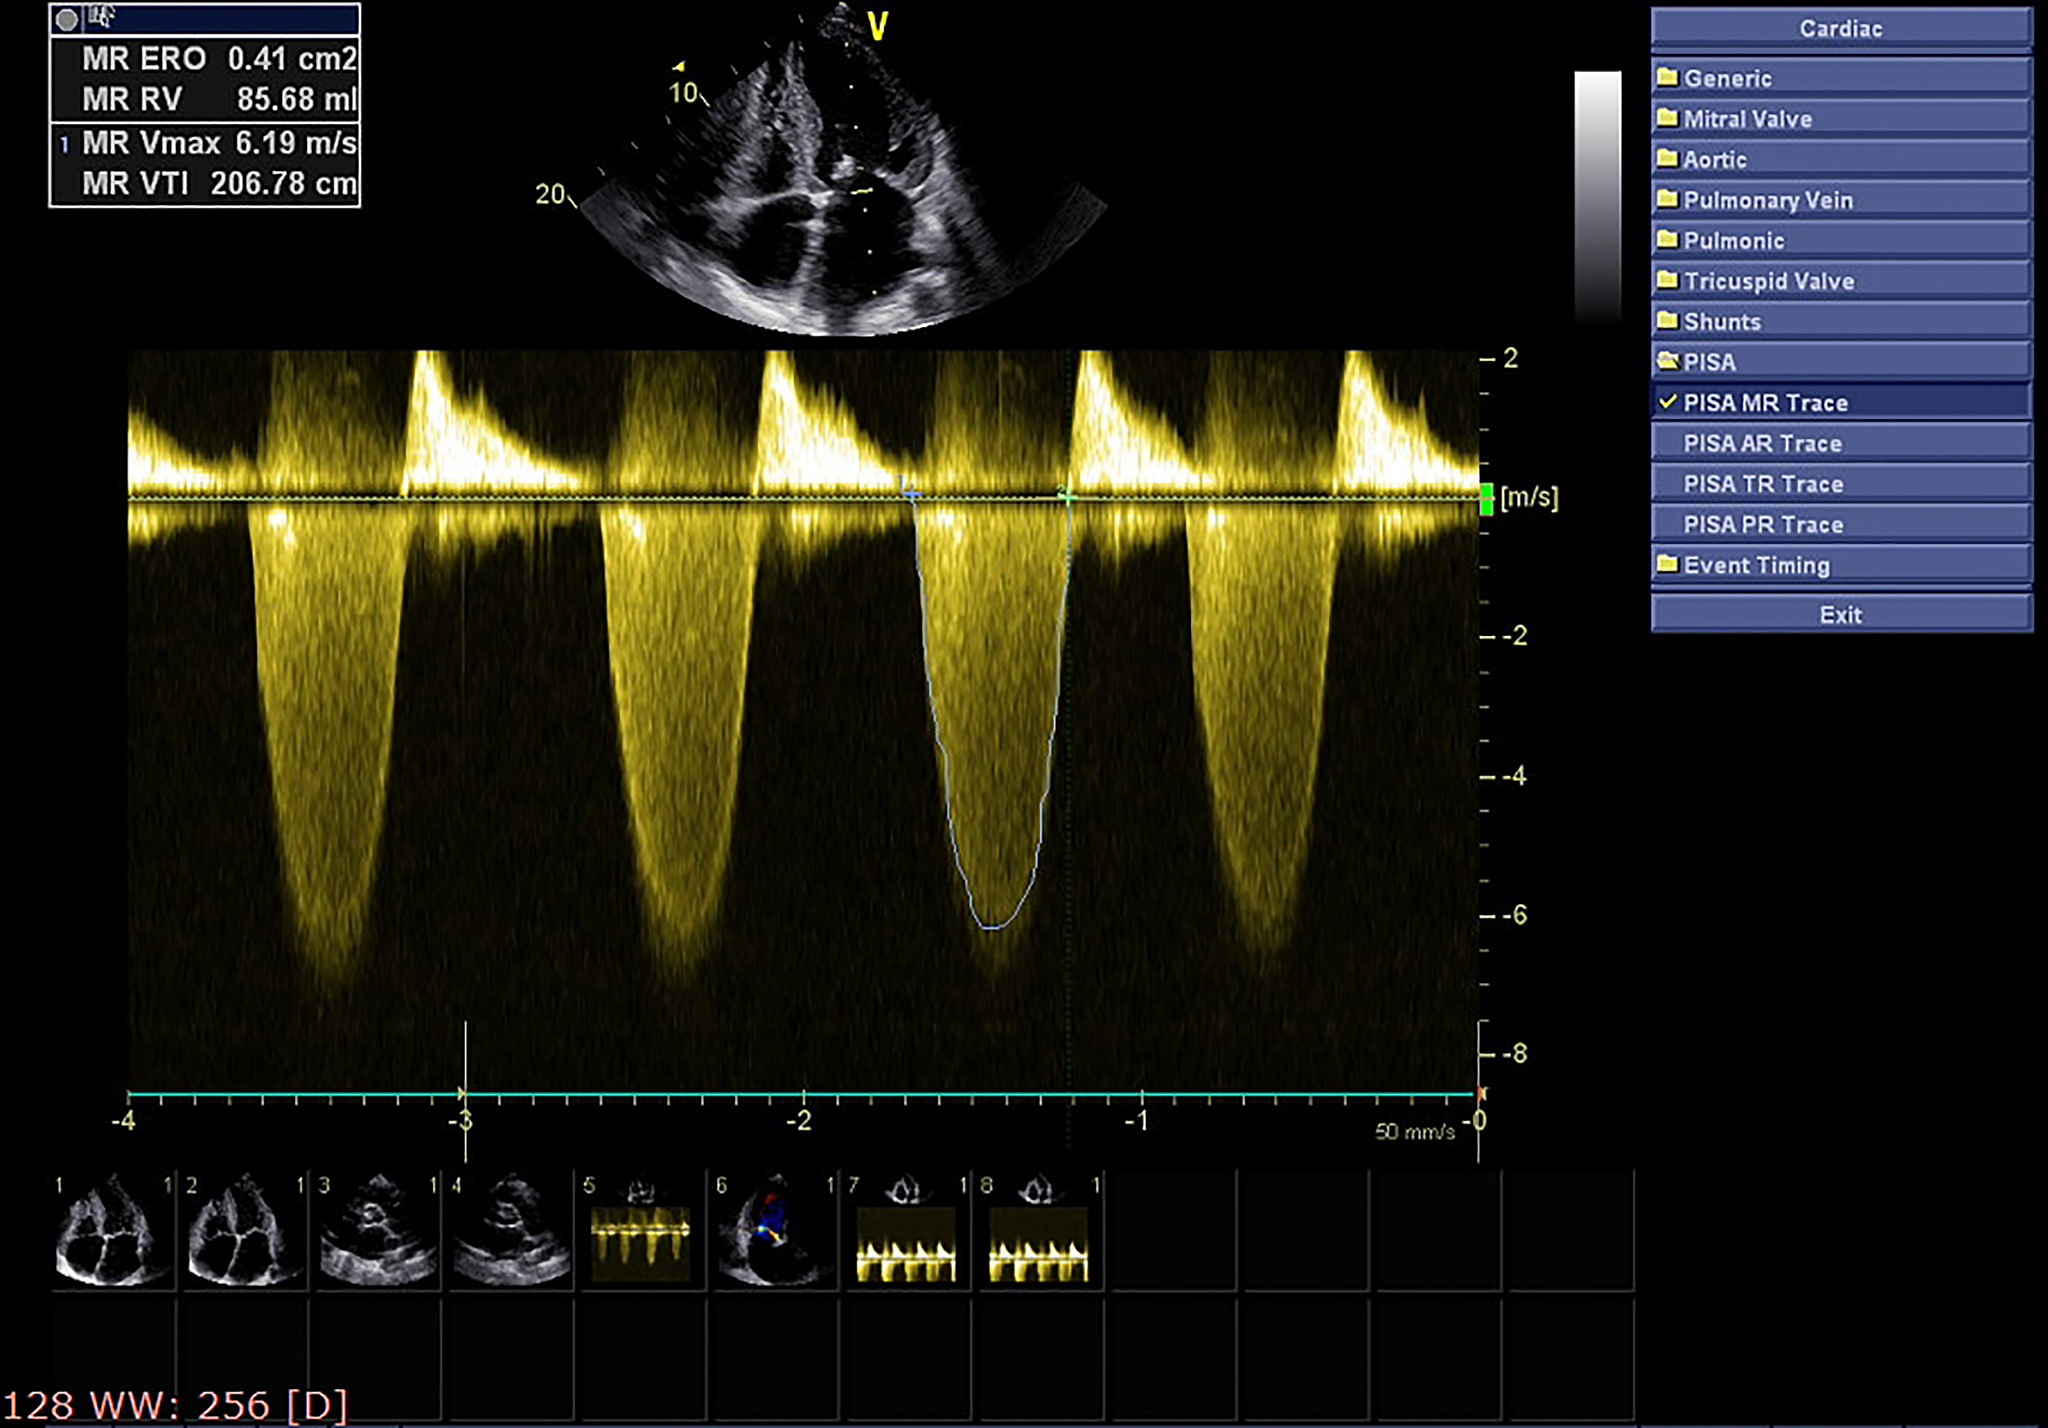Click the small icon beside the round gray icon
This screenshot has height=1428, width=2048.
[101, 16]
